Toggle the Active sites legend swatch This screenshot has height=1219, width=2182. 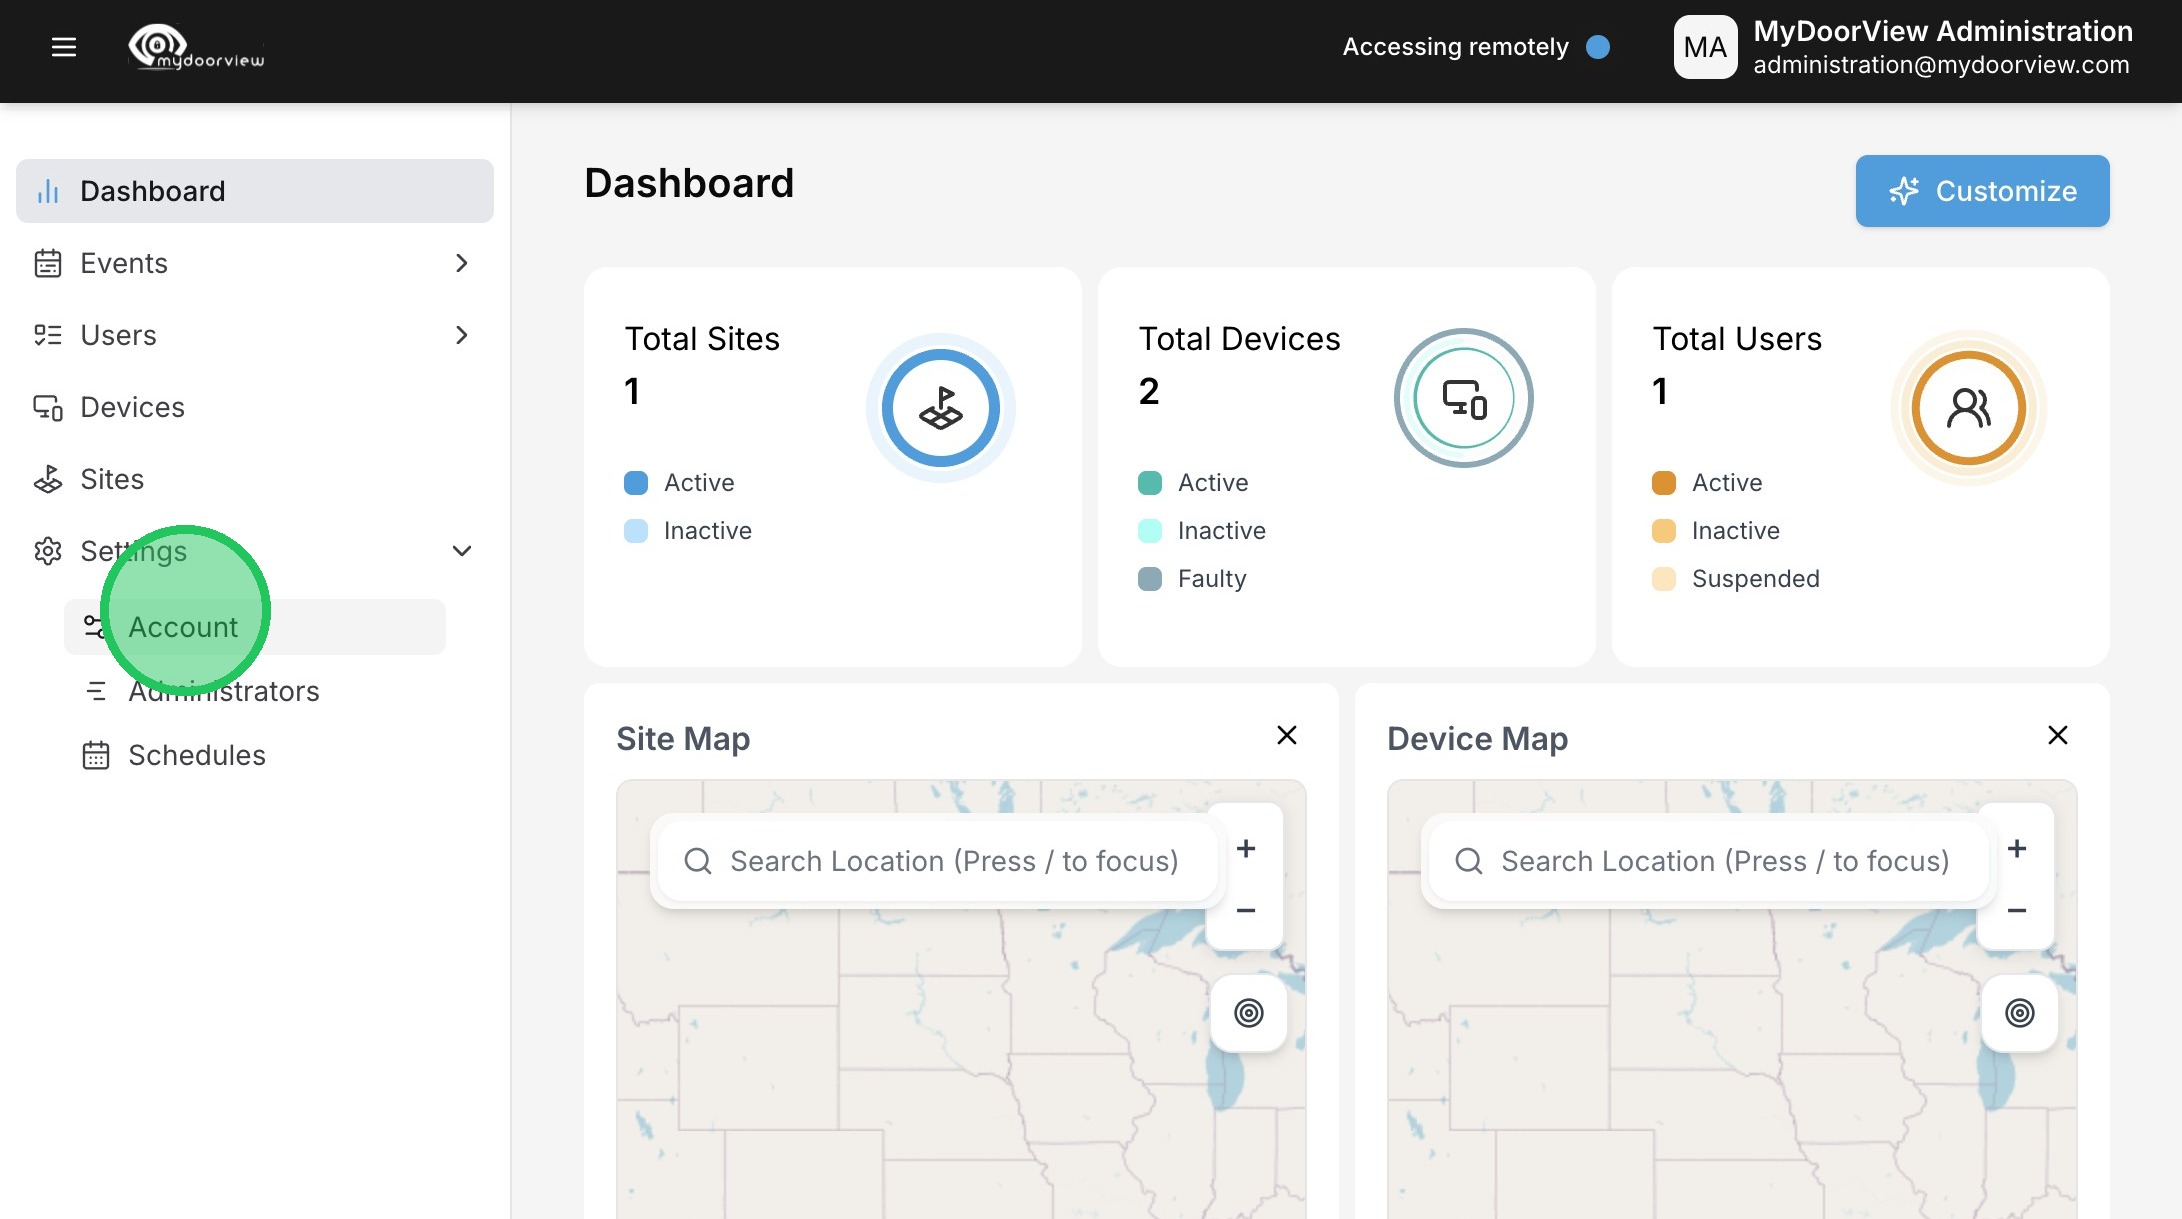pyautogui.click(x=636, y=483)
